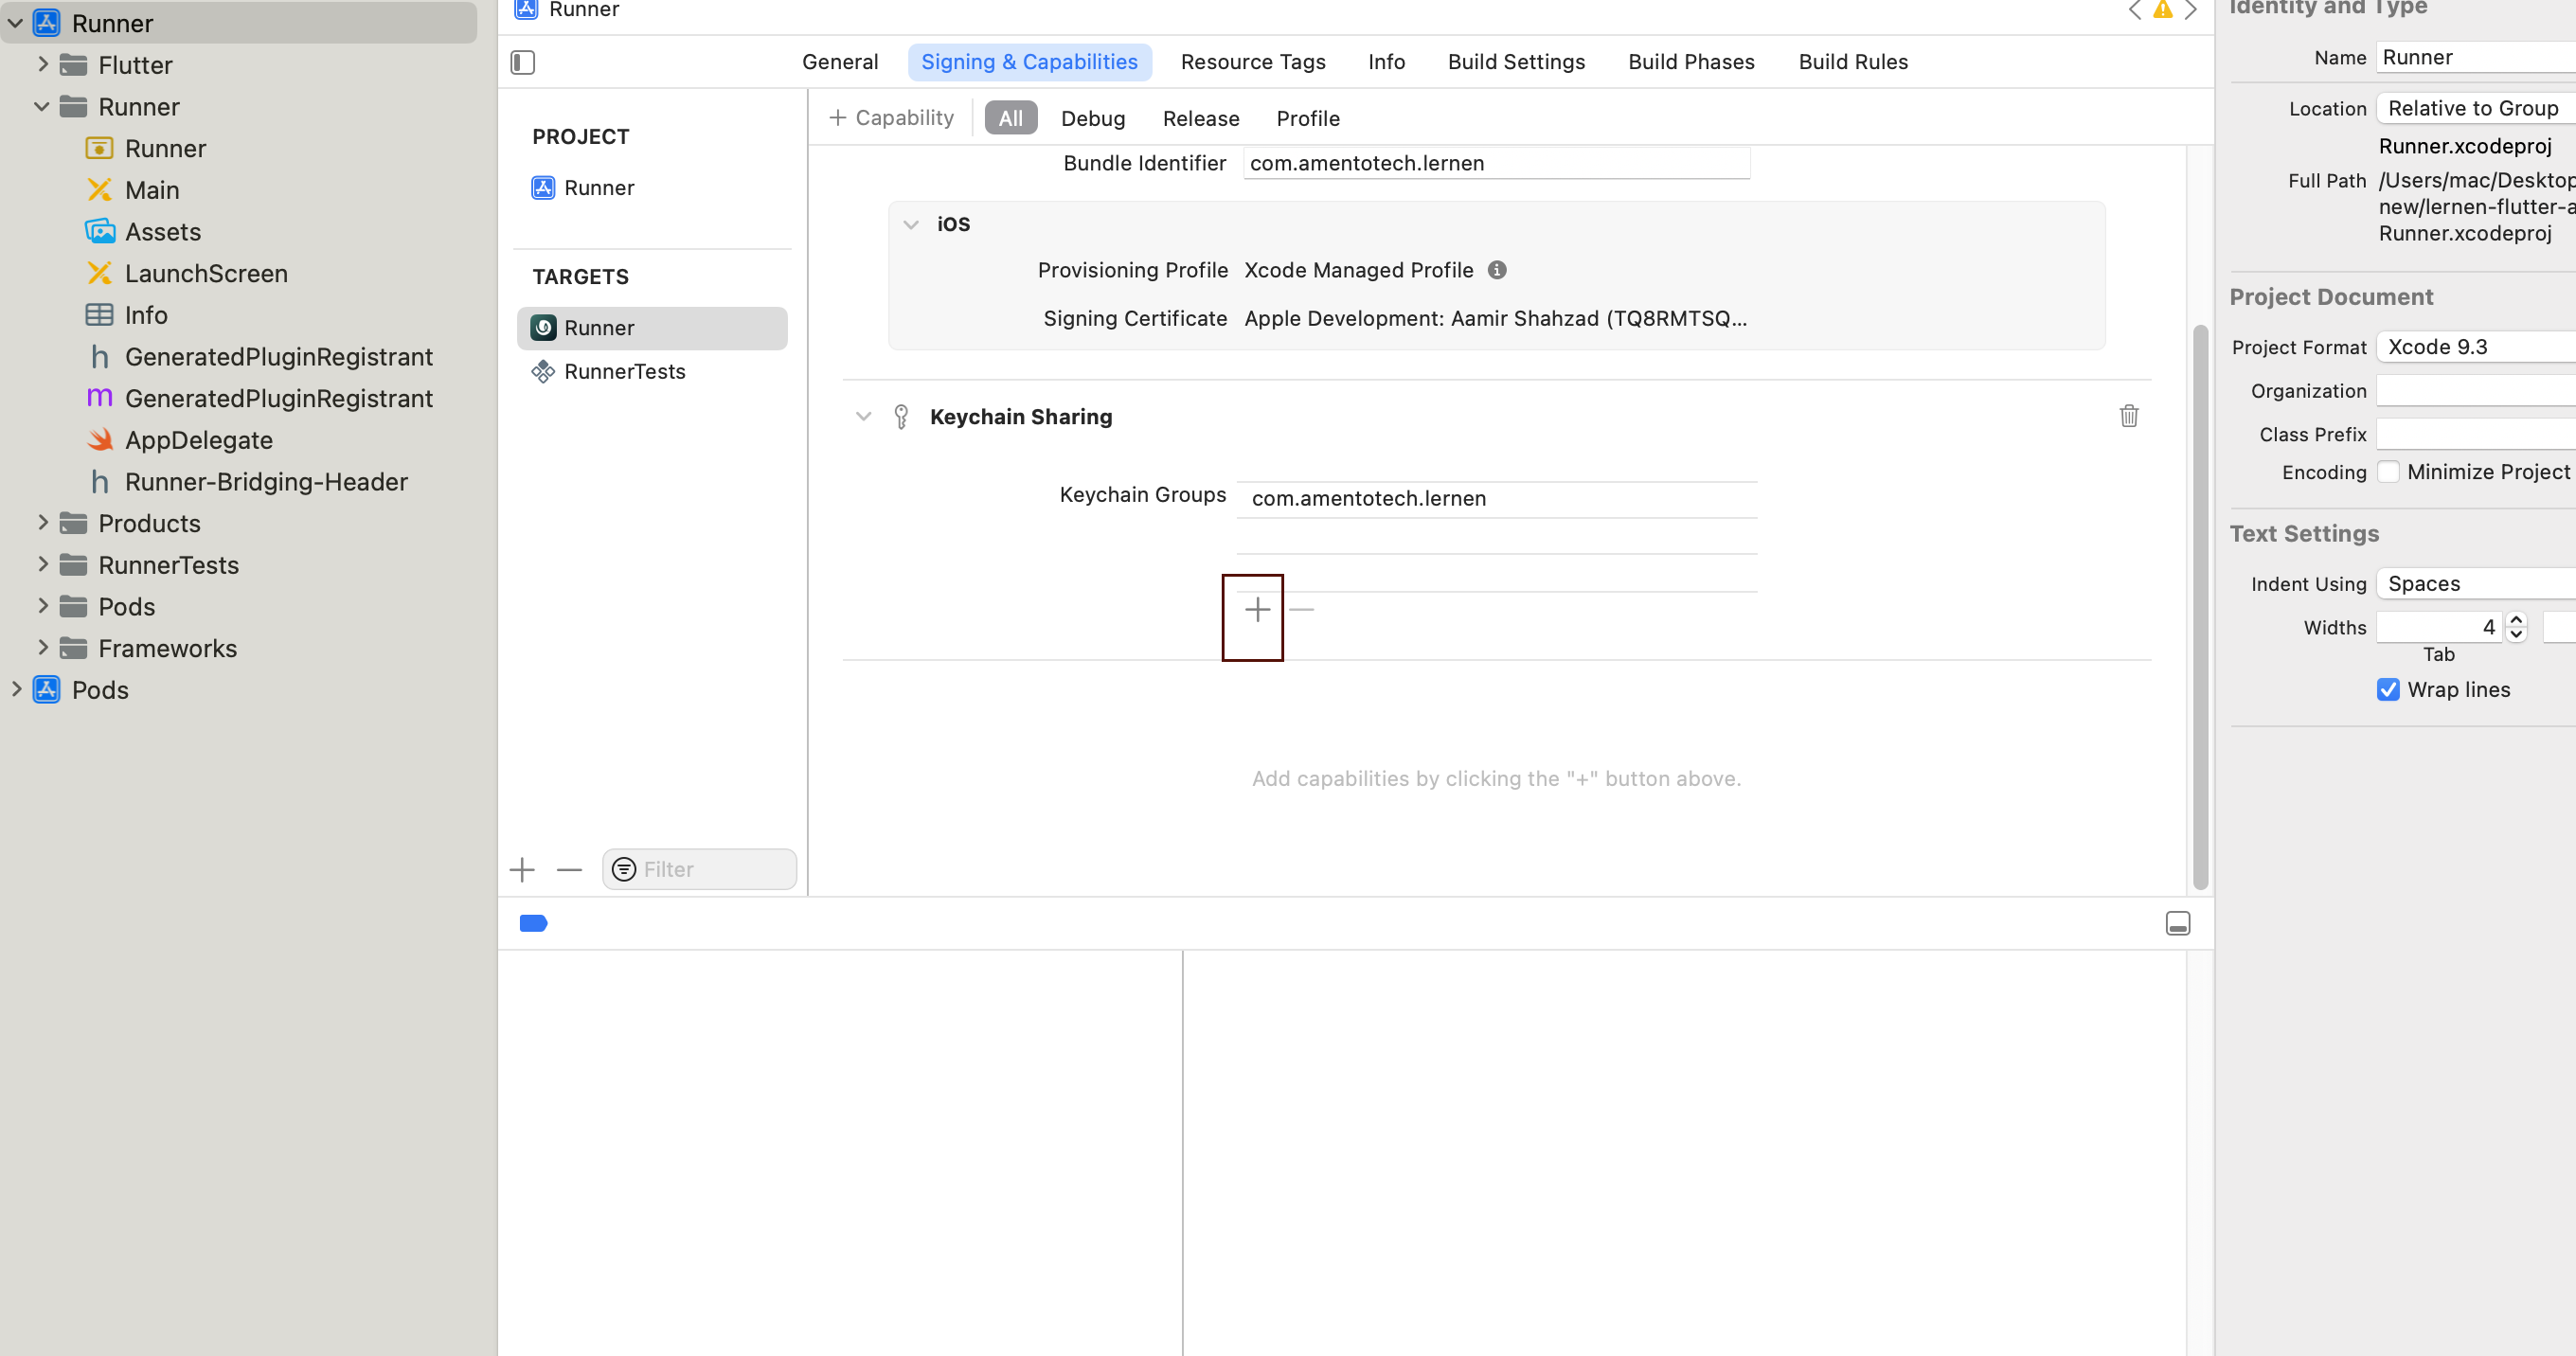Select the Release configuration filter
Viewport: 2576px width, 1356px height.
[x=1201, y=118]
